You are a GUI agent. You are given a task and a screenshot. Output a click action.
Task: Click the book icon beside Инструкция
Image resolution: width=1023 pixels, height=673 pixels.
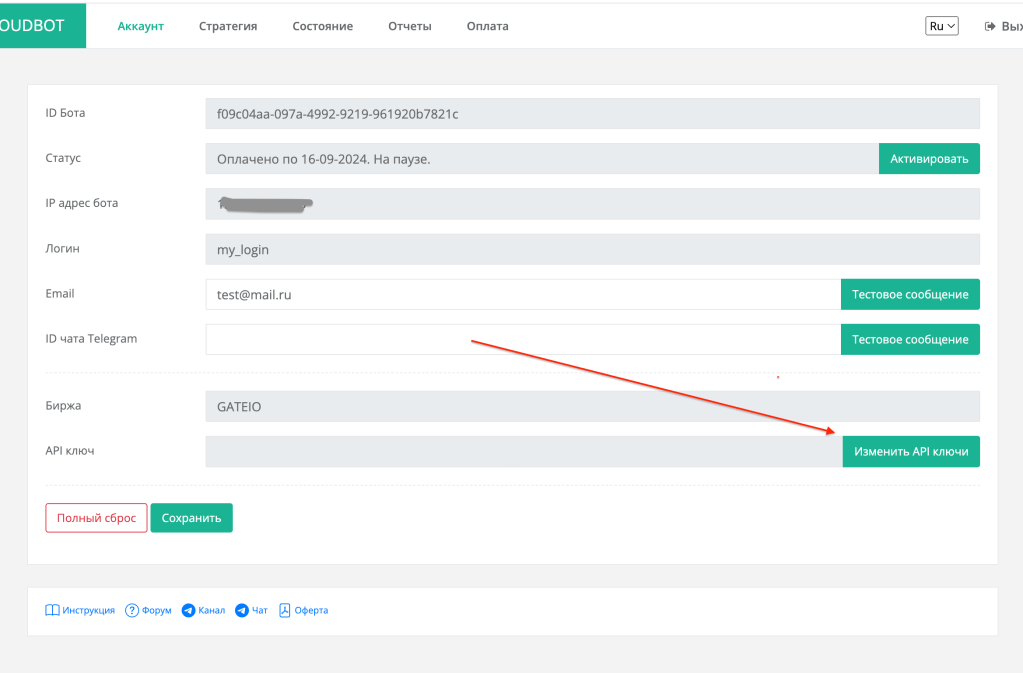click(53, 610)
